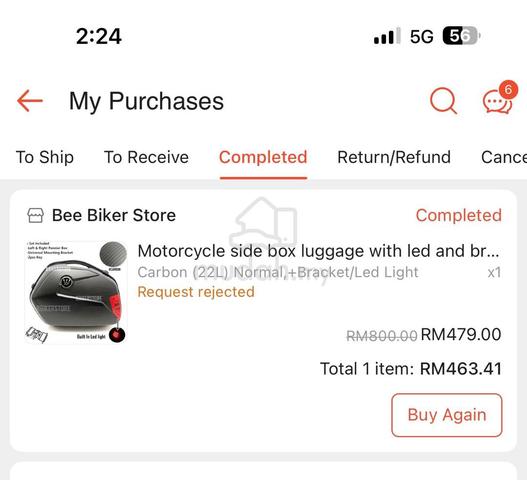
Task: Open the motorcycle side box product thumbnail
Action: [76, 292]
